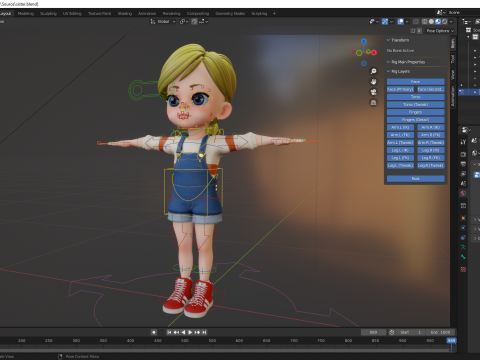
Task: Click the Arm.R (Tweak) rig layer button
Action: pos(431,143)
